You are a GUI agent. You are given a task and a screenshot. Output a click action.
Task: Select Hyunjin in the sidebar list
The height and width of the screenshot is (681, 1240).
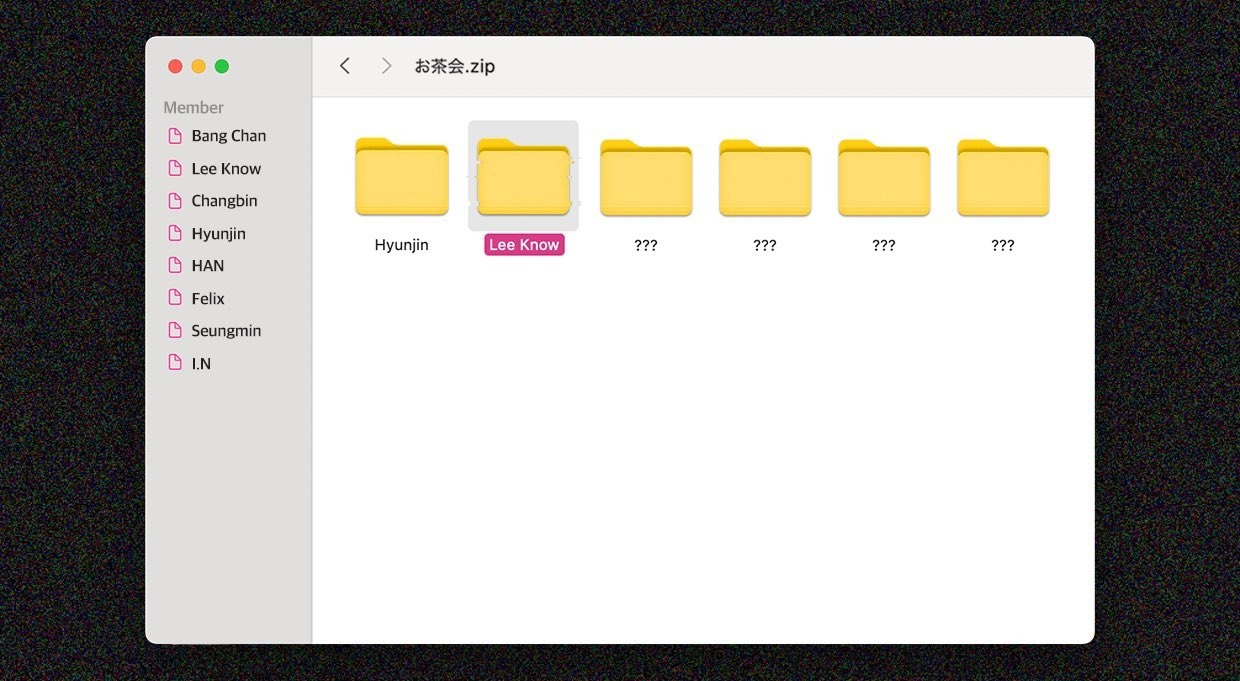218,234
